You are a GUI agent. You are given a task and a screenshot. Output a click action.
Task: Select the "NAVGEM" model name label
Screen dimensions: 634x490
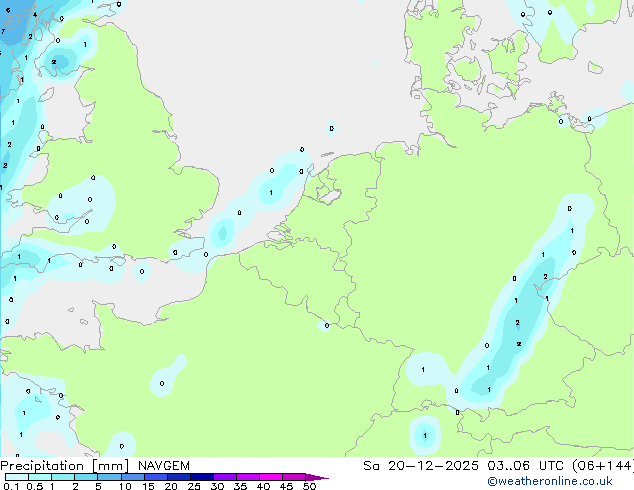coord(164,466)
